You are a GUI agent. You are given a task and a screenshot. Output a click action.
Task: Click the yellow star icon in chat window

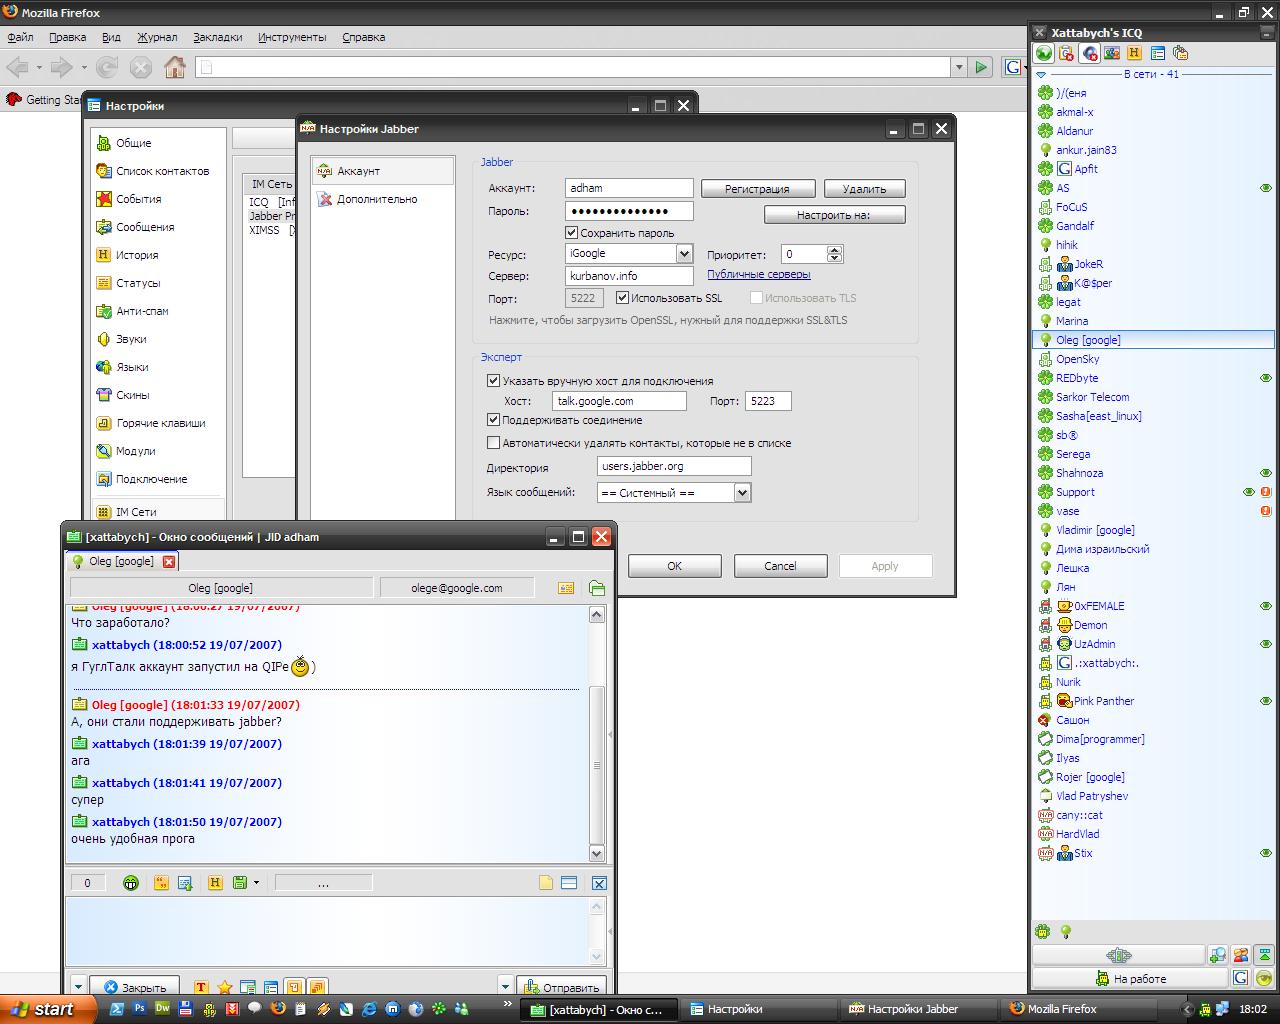tap(225, 988)
